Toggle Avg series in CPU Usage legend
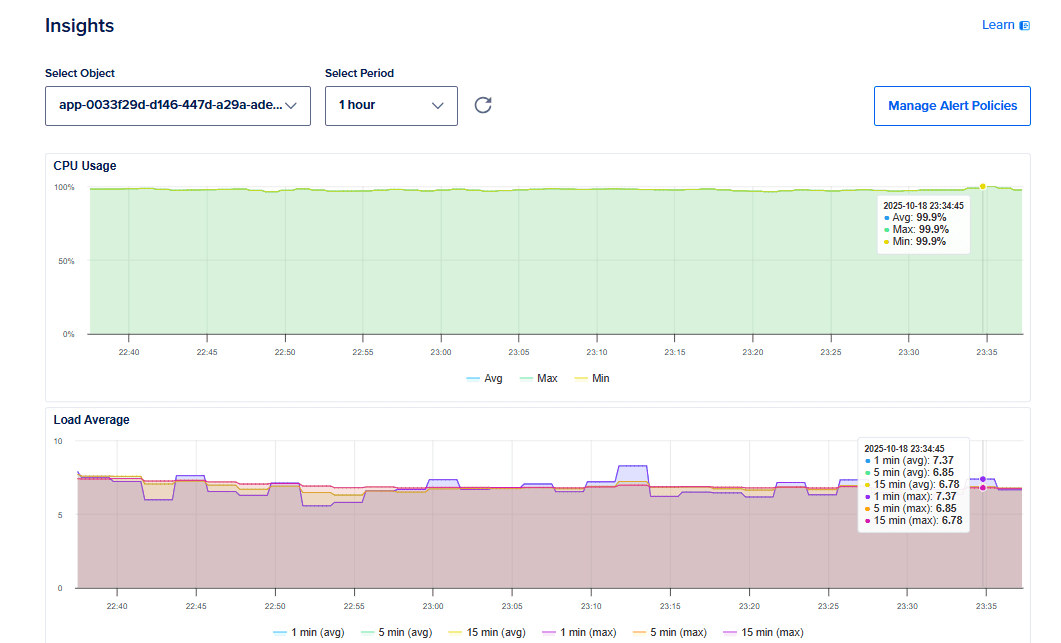This screenshot has height=643, width=1061. coord(484,378)
